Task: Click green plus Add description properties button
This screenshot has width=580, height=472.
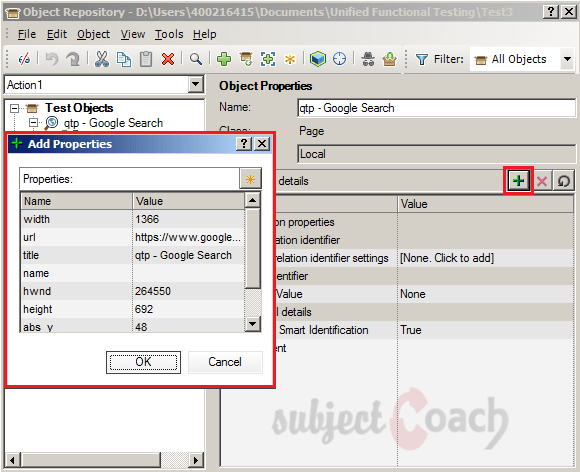Action: click(518, 181)
